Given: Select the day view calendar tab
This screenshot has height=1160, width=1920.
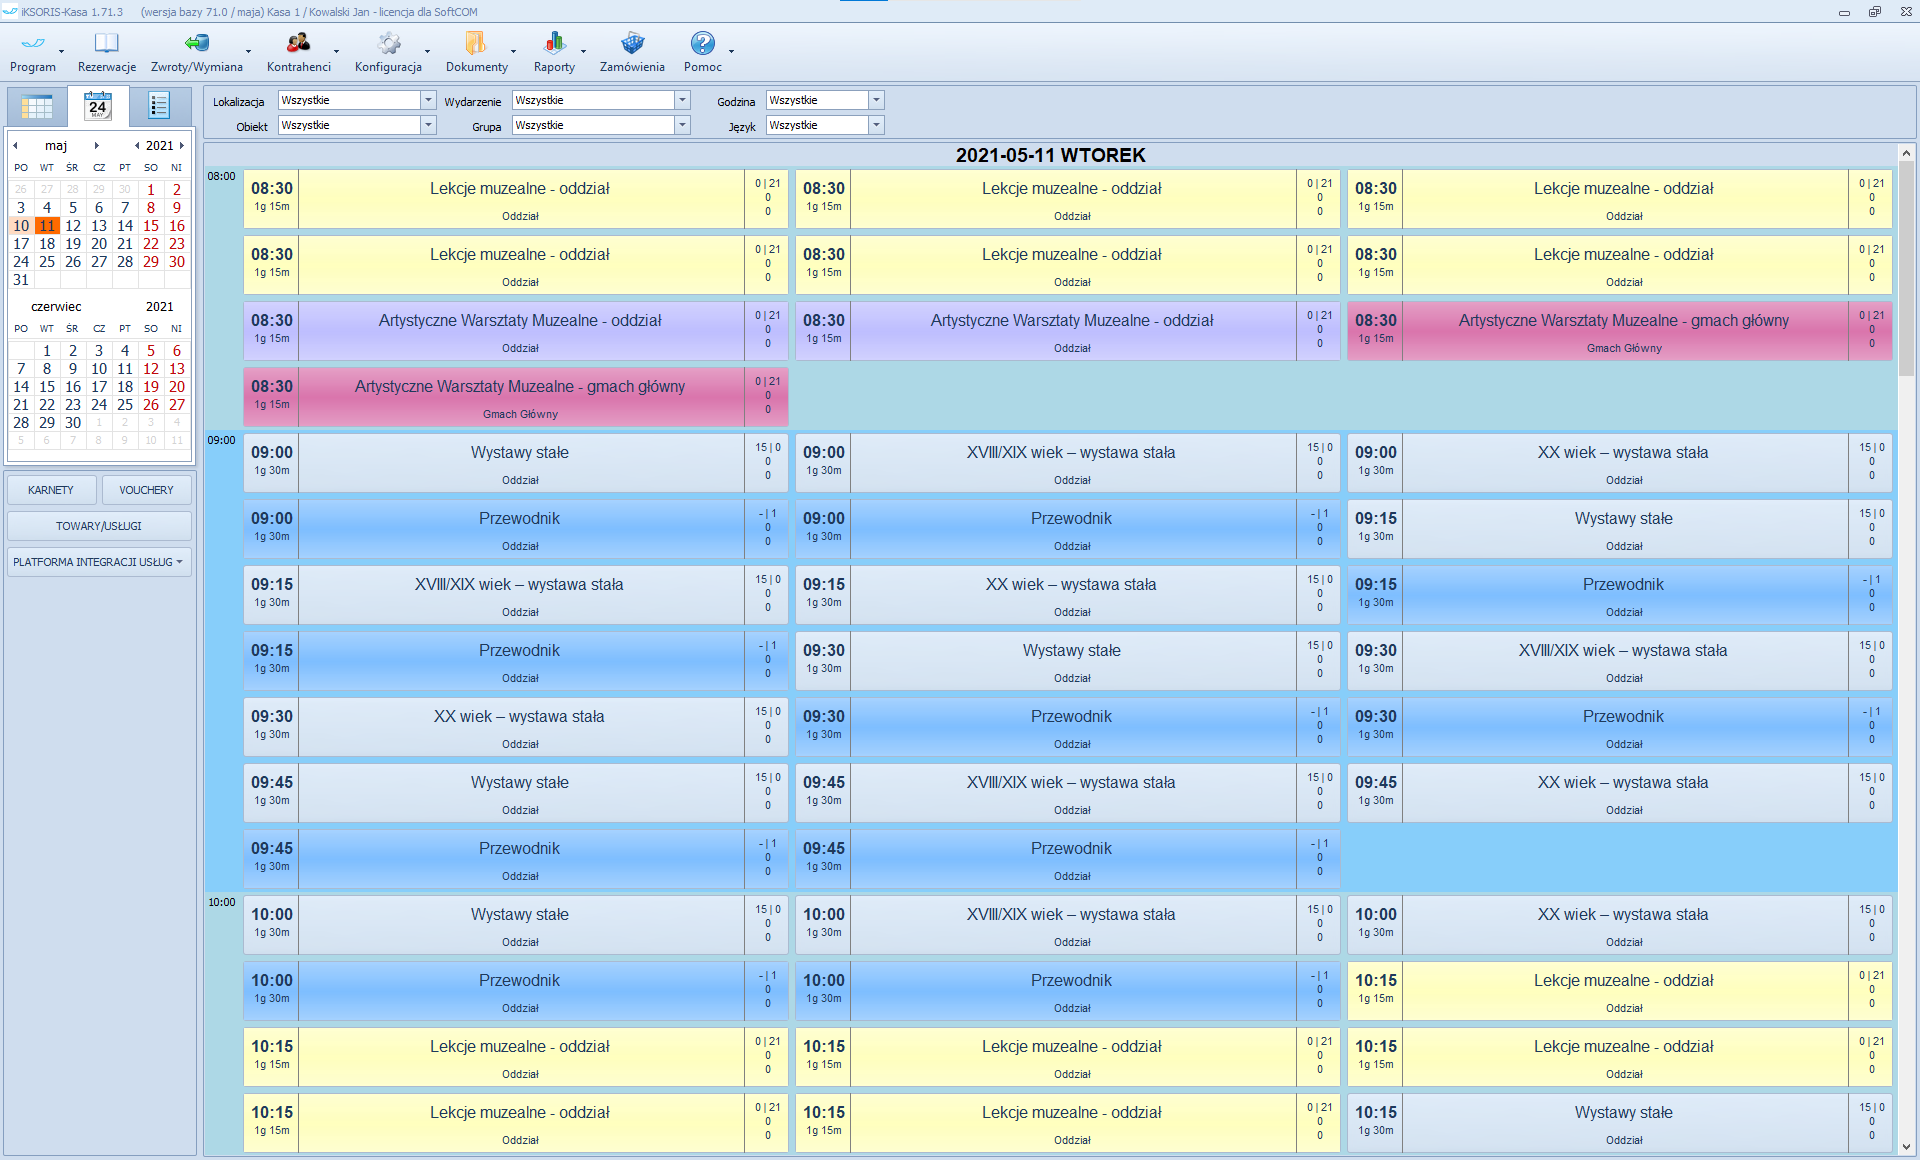Looking at the screenshot, I should 98,106.
